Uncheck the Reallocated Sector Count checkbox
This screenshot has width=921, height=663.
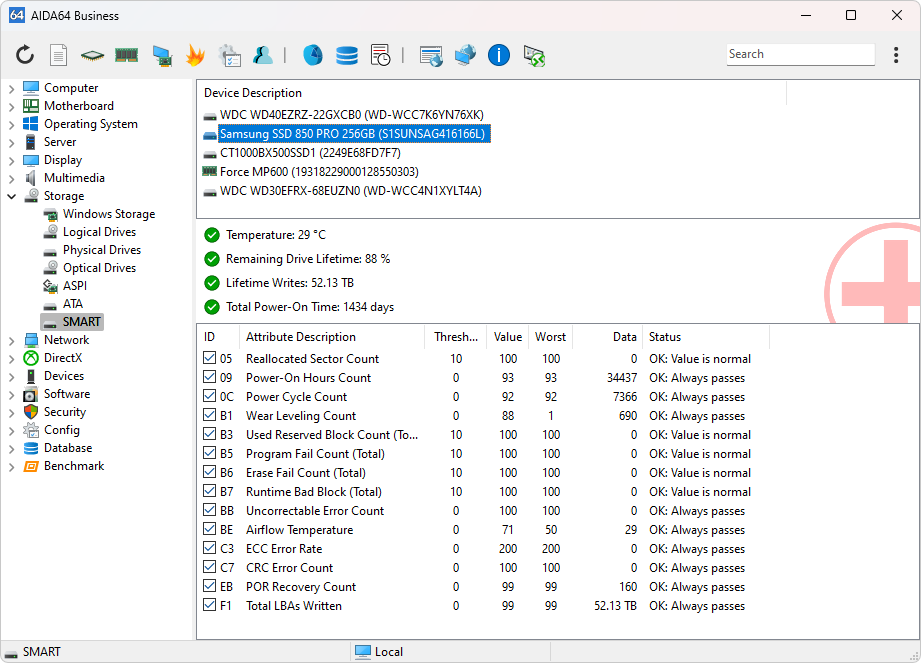pyautogui.click(x=209, y=359)
